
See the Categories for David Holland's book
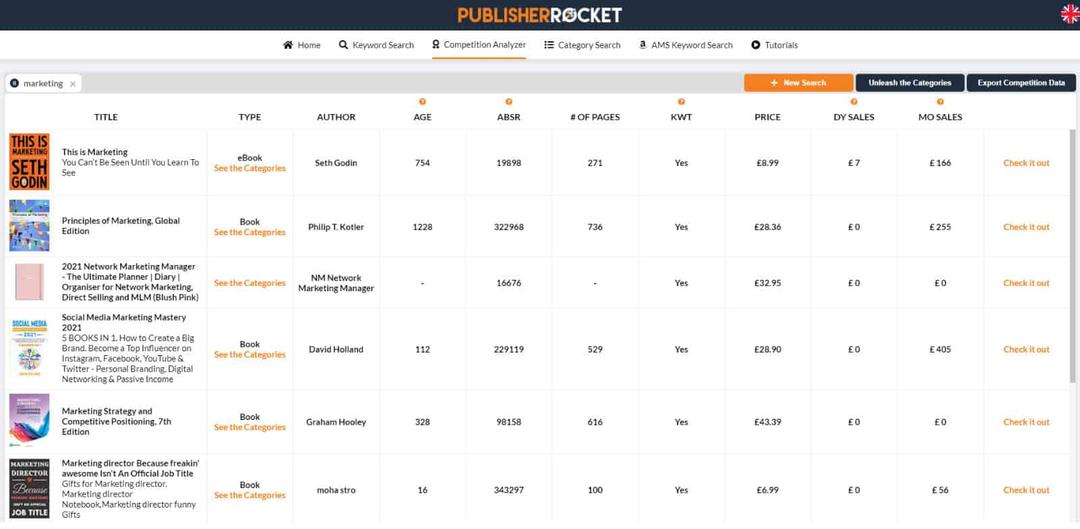click(249, 355)
